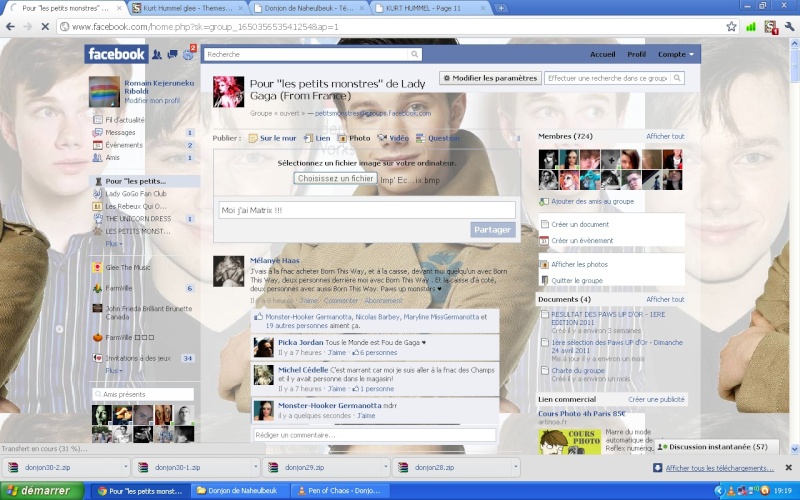Click the Facebook logo
The height and width of the screenshot is (500, 800).
click(x=116, y=54)
